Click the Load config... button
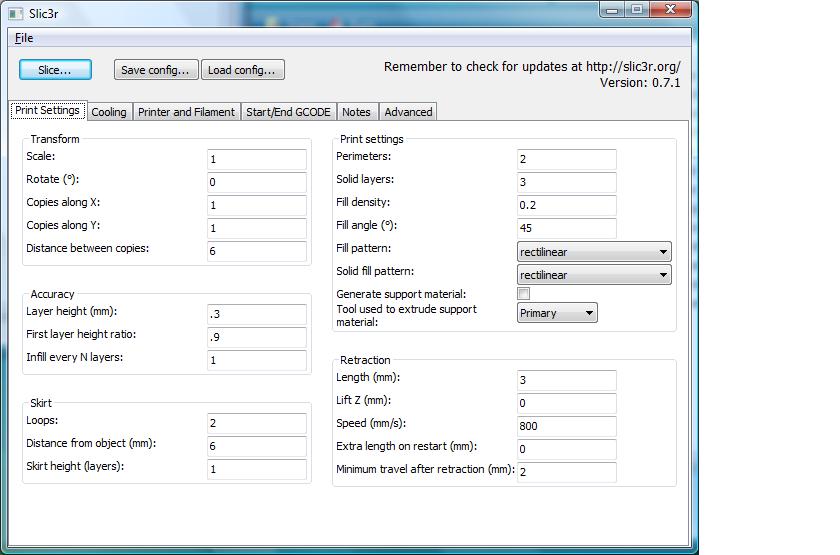The height and width of the screenshot is (555, 840). pyautogui.click(x=243, y=70)
